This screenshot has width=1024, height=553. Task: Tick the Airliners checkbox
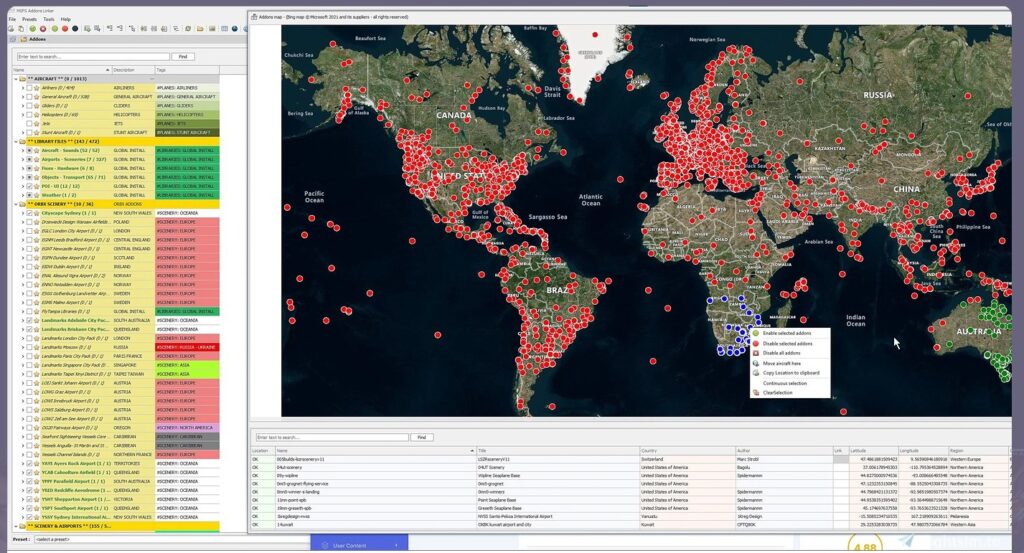coord(29,87)
